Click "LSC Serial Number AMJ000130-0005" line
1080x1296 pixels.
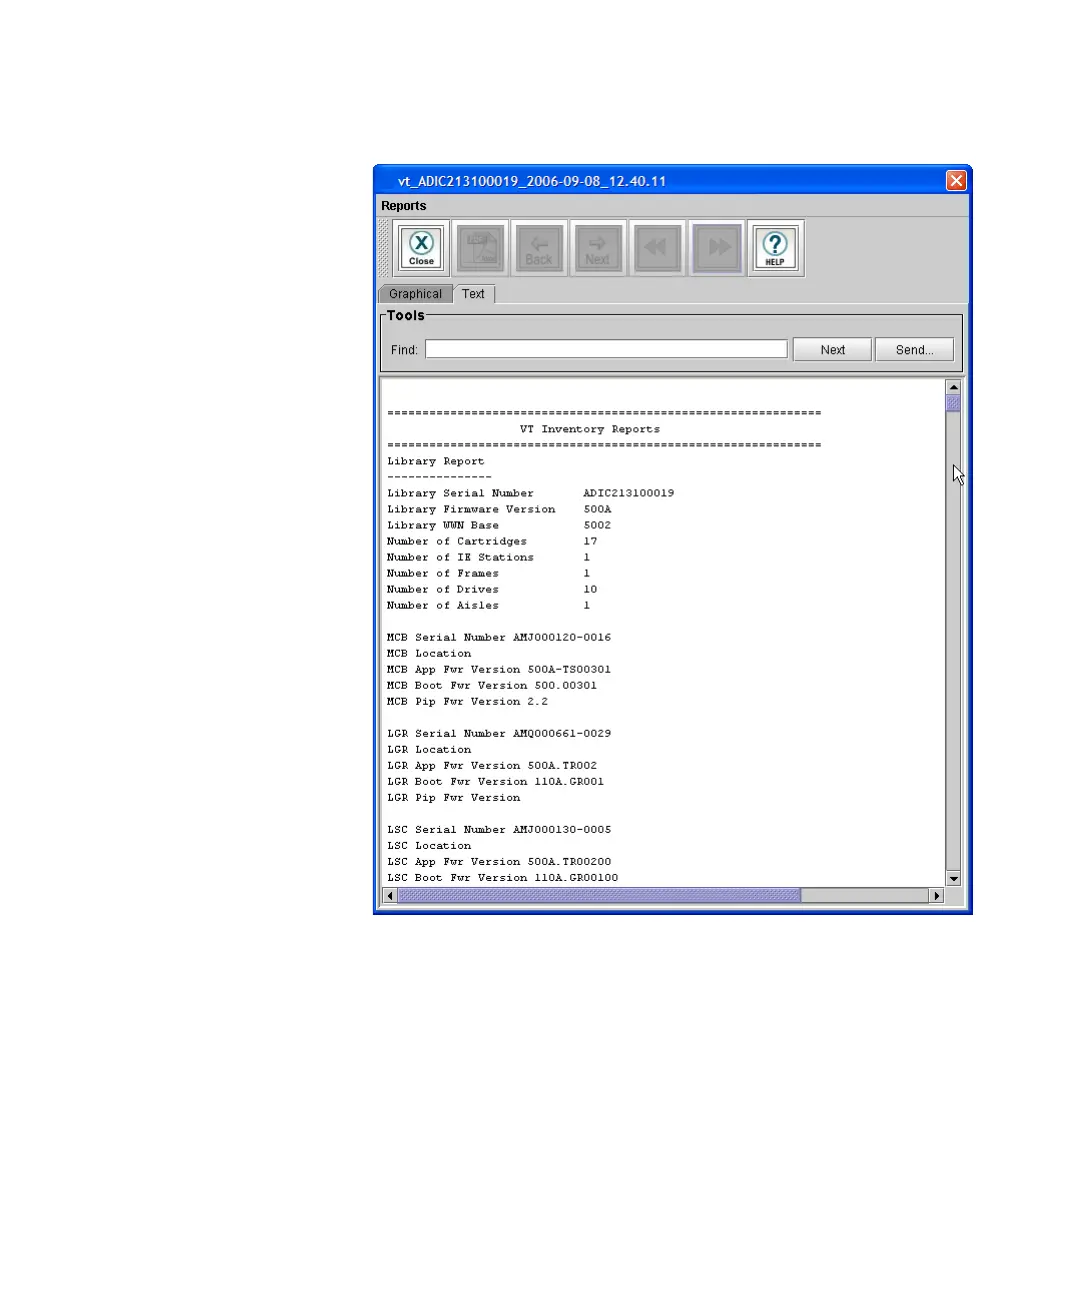[x=499, y=829]
